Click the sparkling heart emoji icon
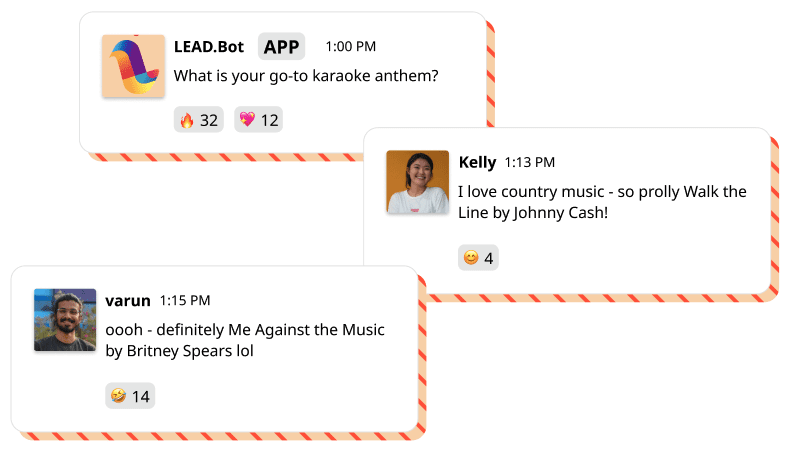The image size is (790, 451). [246, 120]
